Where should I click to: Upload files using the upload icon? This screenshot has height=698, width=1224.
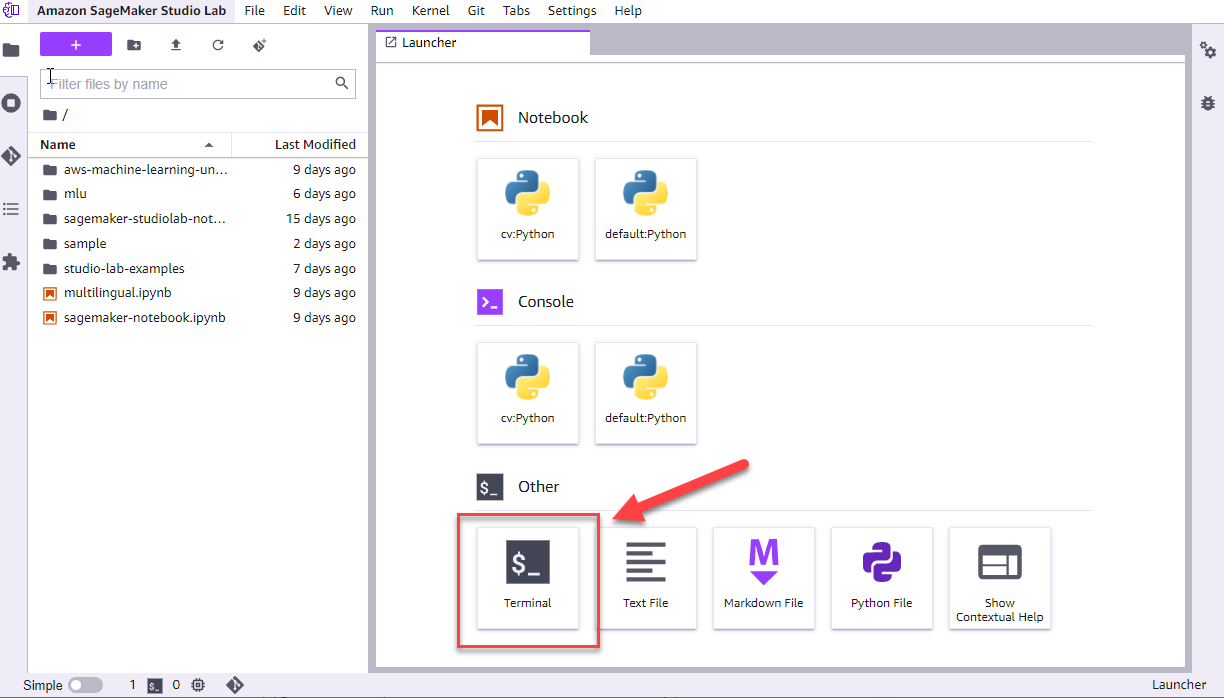pos(176,45)
